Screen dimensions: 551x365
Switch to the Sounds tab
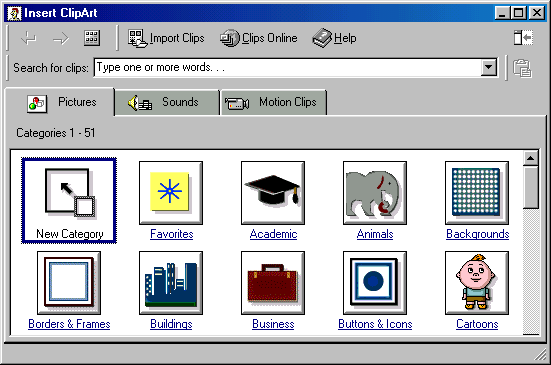point(167,103)
